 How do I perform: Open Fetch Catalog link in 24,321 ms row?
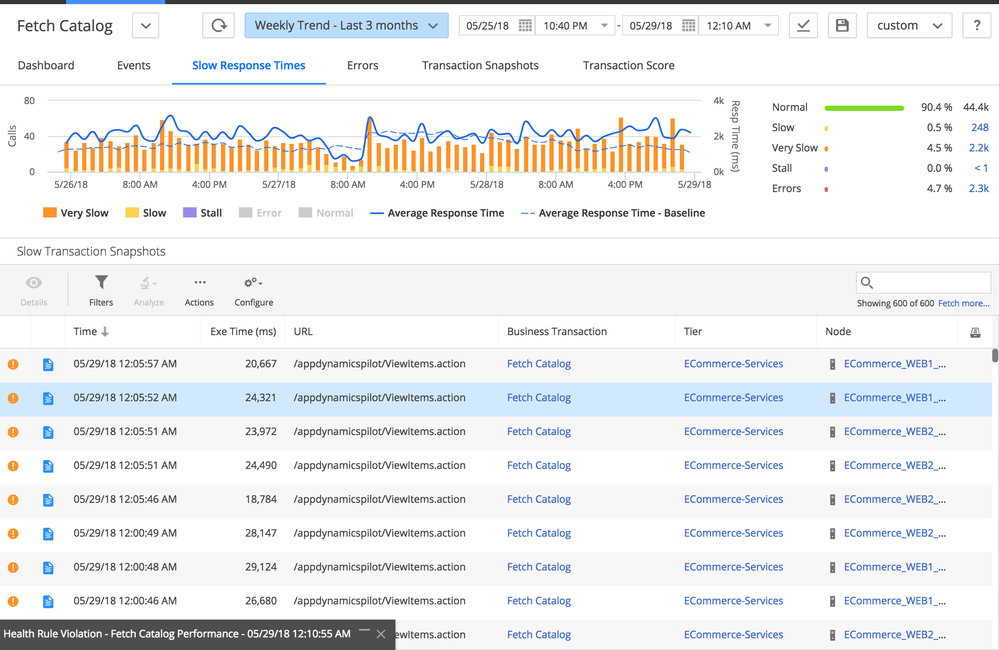tap(539, 398)
